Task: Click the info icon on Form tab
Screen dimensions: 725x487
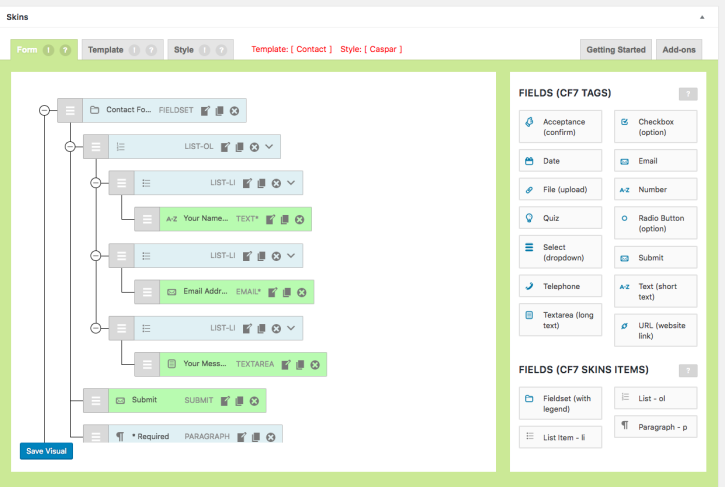Action: (x=47, y=50)
